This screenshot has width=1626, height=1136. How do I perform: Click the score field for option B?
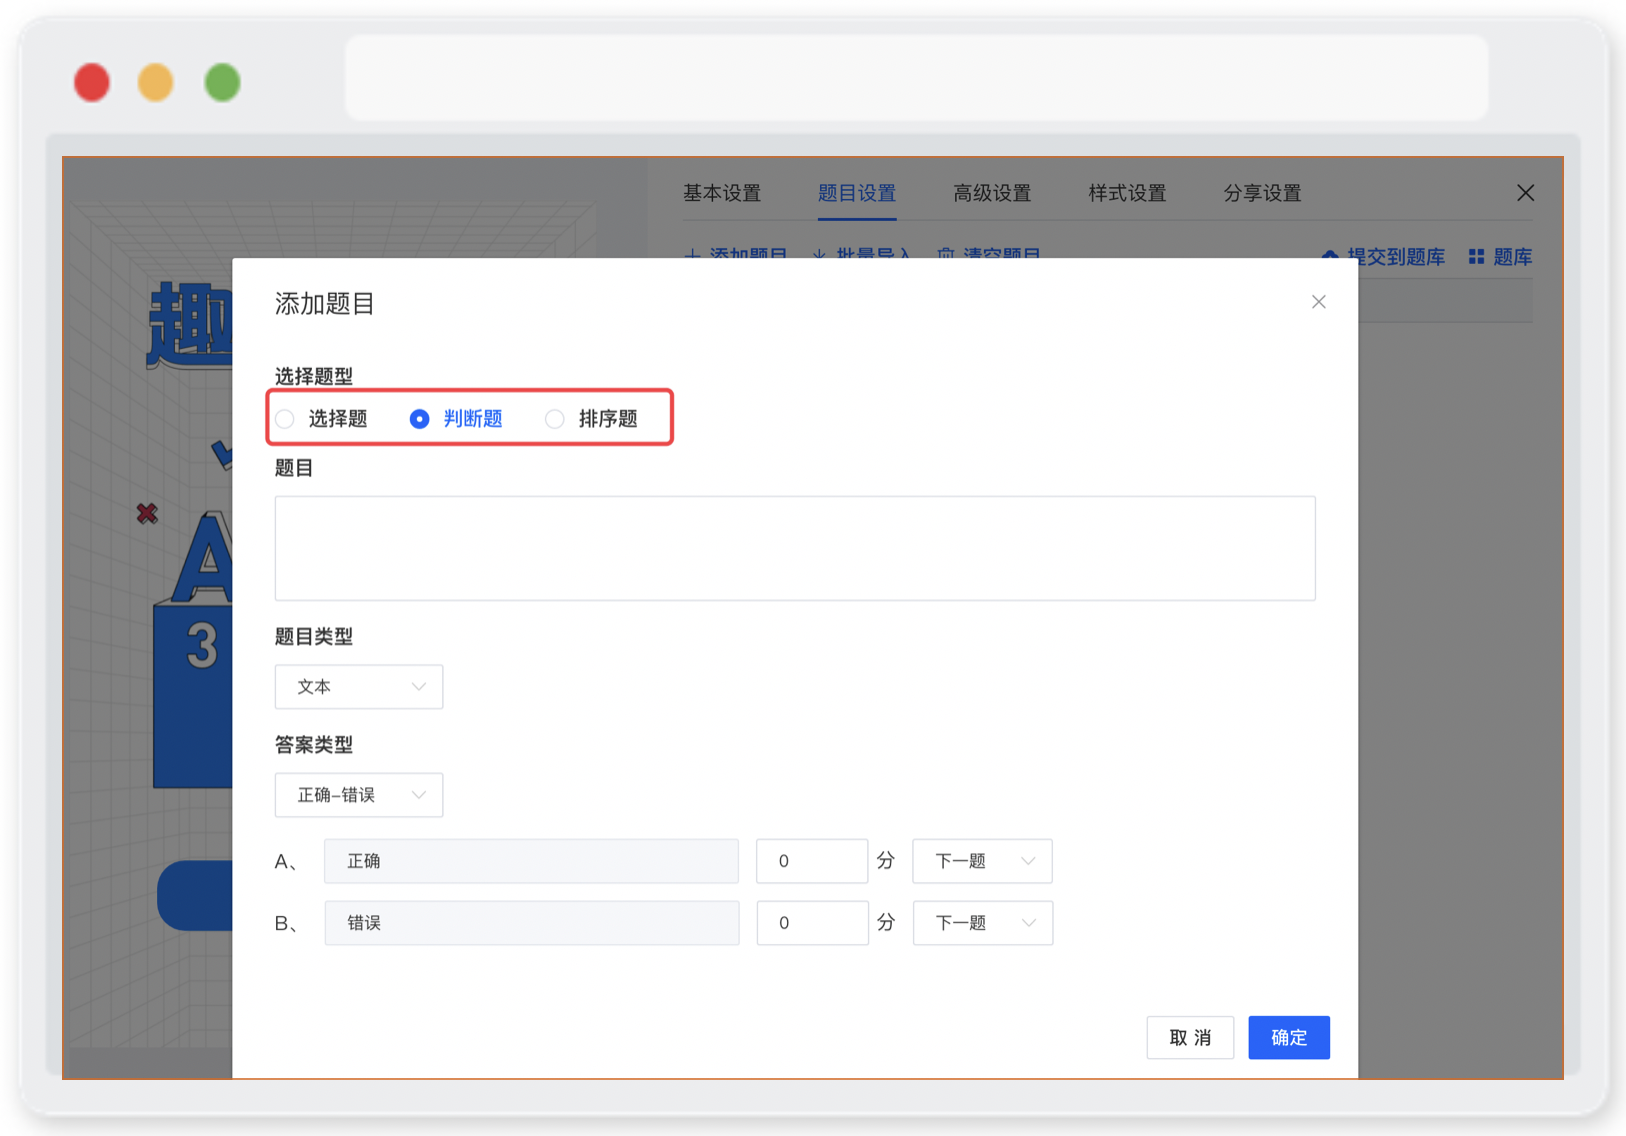point(812,923)
